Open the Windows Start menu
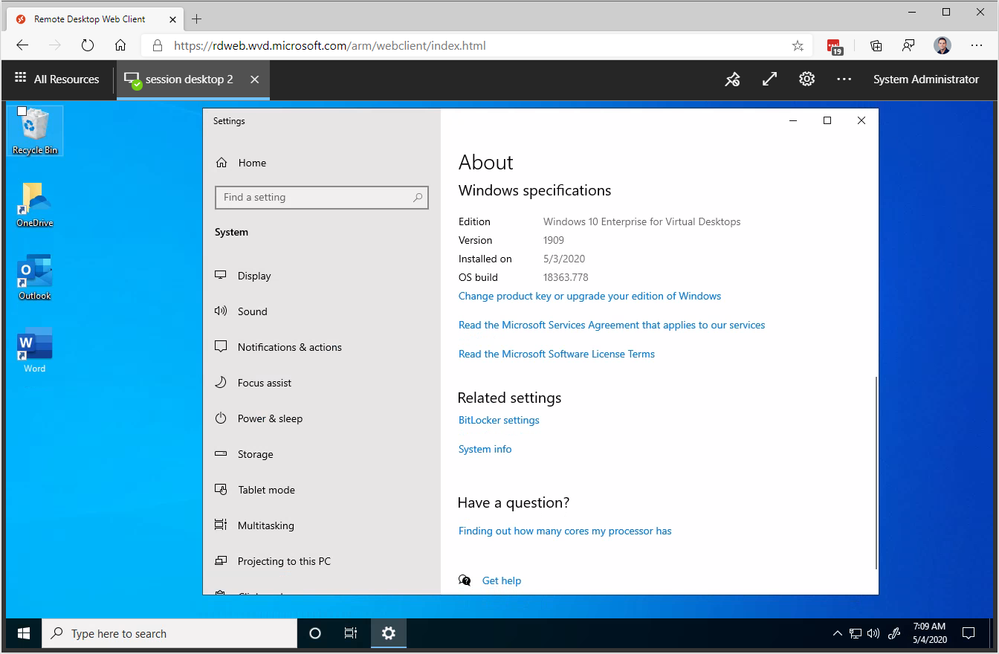Screen dimensions: 999x654 pyautogui.click(x=24, y=634)
